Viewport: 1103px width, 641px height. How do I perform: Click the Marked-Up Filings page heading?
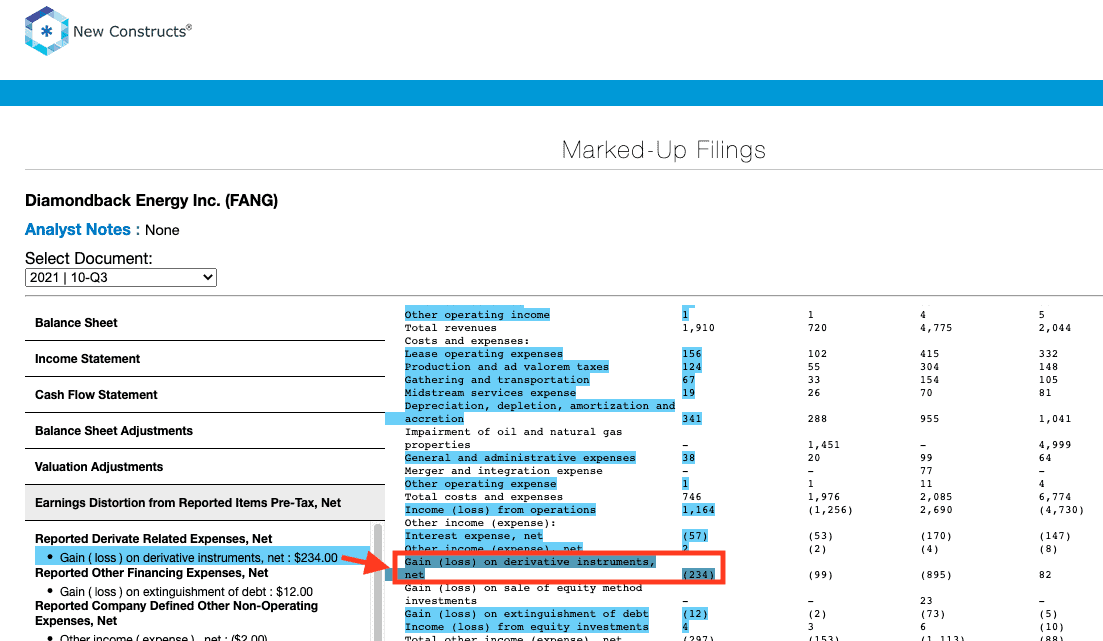point(663,150)
